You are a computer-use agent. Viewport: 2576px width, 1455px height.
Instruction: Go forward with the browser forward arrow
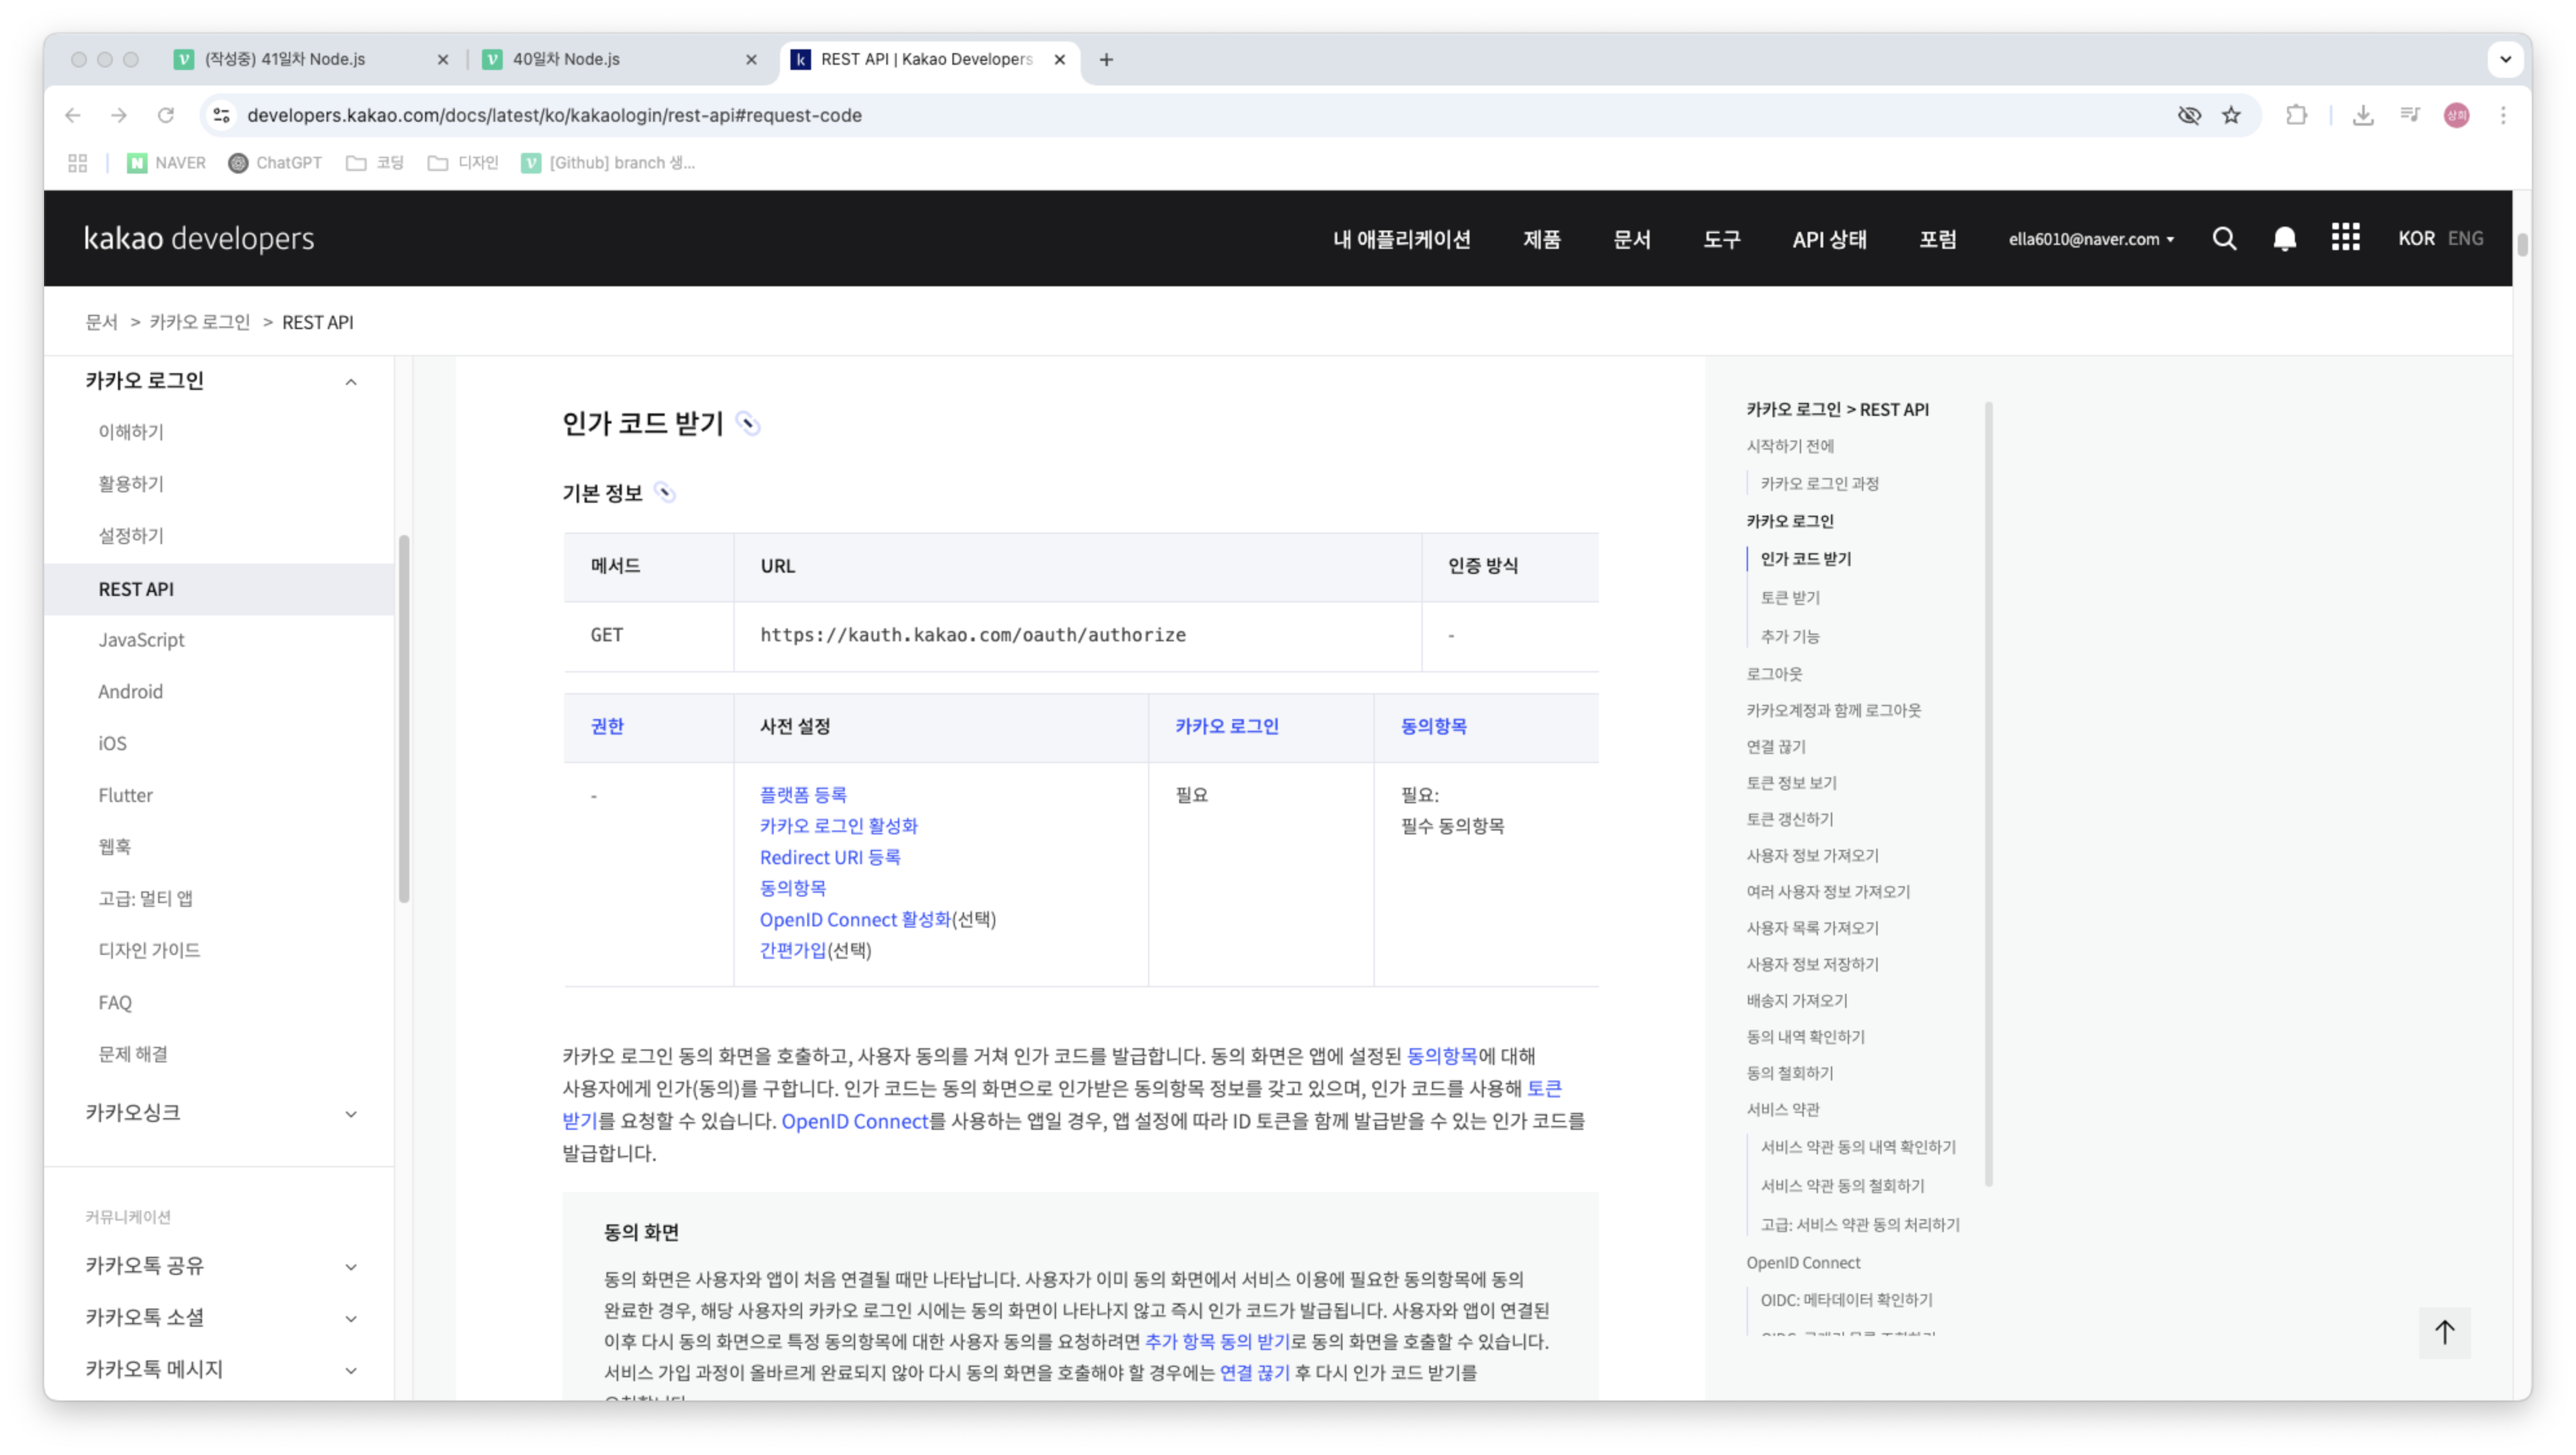[119, 115]
